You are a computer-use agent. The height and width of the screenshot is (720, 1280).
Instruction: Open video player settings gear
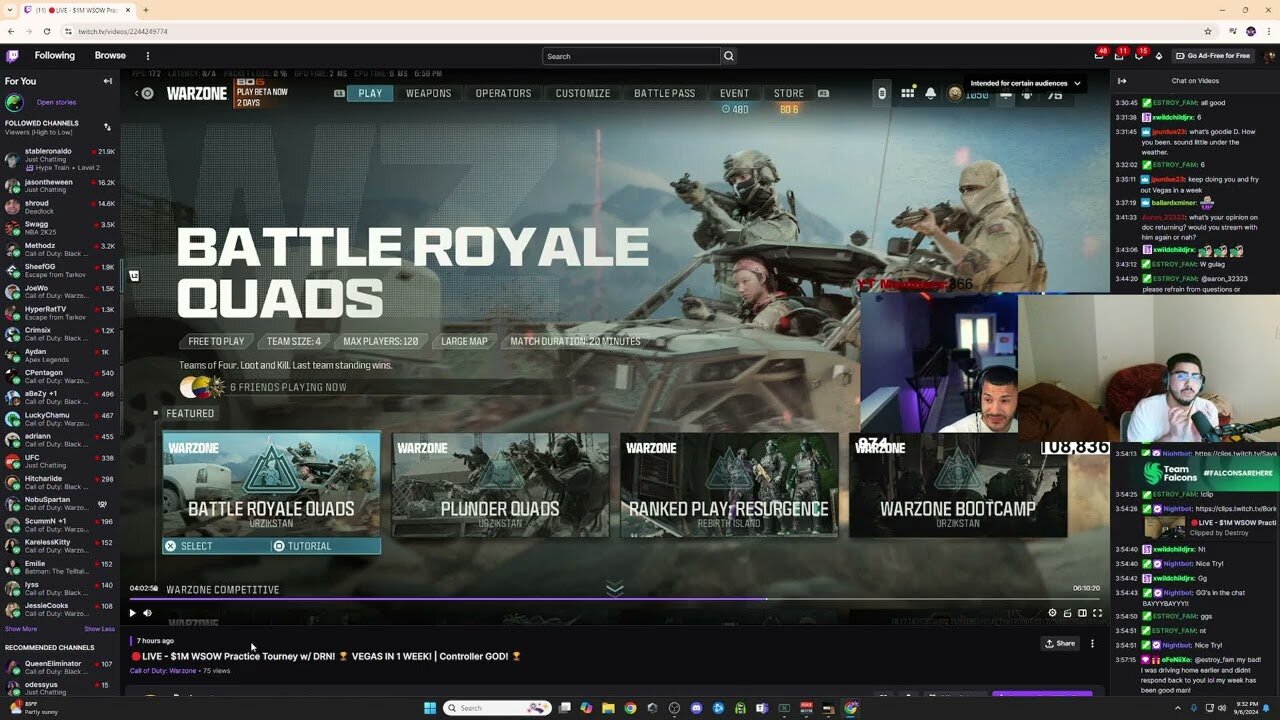click(x=1052, y=613)
